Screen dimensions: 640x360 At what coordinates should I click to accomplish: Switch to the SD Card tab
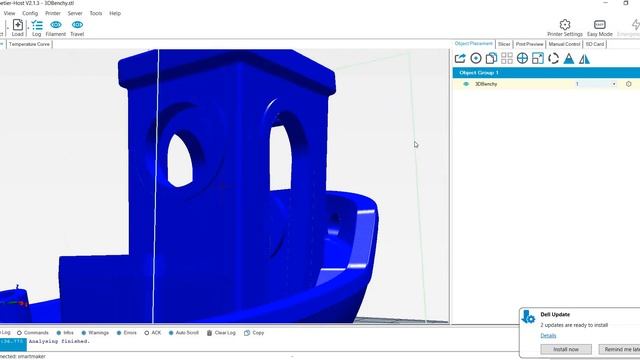(595, 44)
